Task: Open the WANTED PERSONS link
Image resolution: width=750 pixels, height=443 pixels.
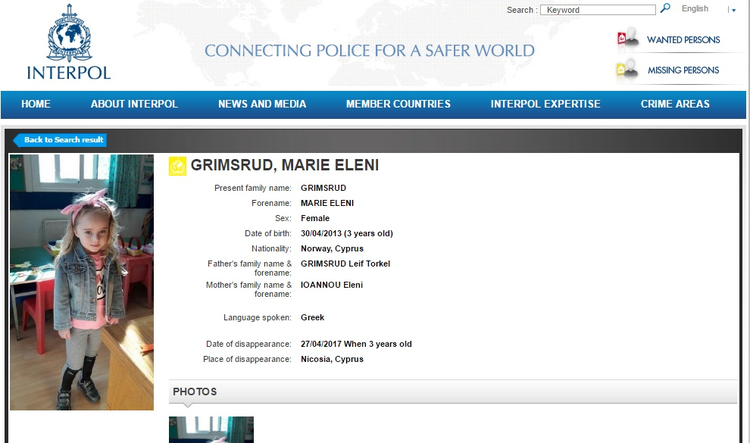Action: click(683, 40)
